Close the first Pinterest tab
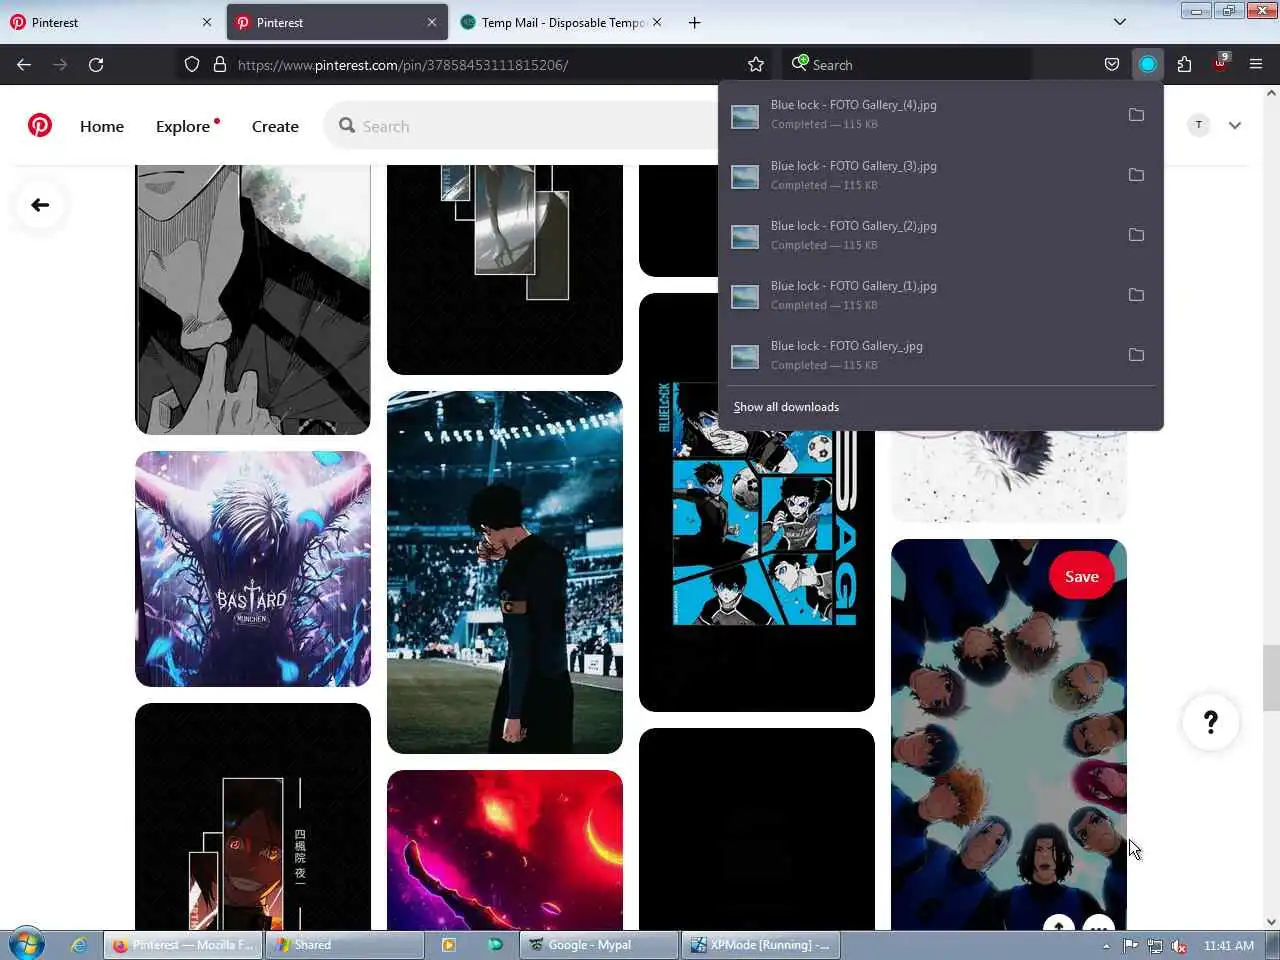Screen dimensions: 1280x960 click(x=207, y=22)
